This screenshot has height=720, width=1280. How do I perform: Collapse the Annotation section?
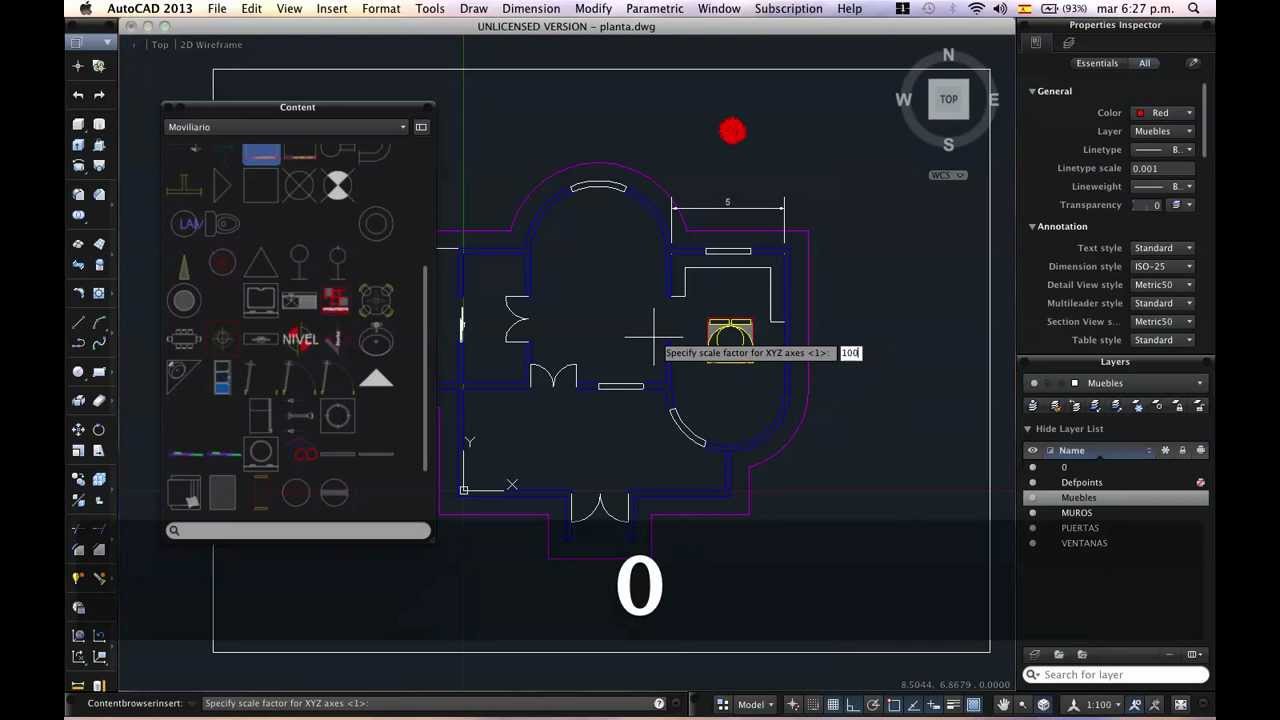pos(1032,227)
